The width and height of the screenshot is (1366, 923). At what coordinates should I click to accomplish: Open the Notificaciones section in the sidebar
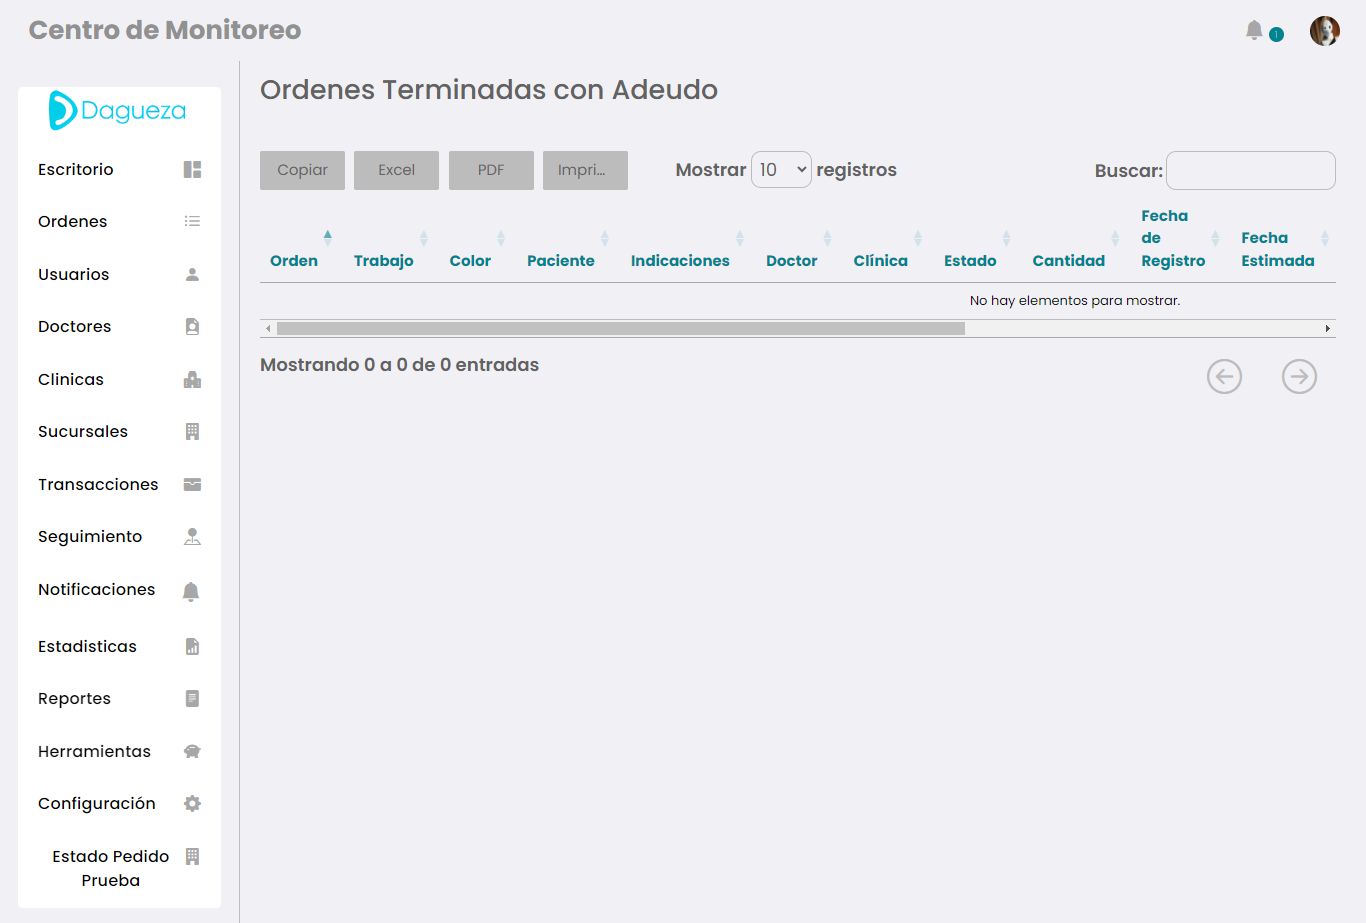96,589
